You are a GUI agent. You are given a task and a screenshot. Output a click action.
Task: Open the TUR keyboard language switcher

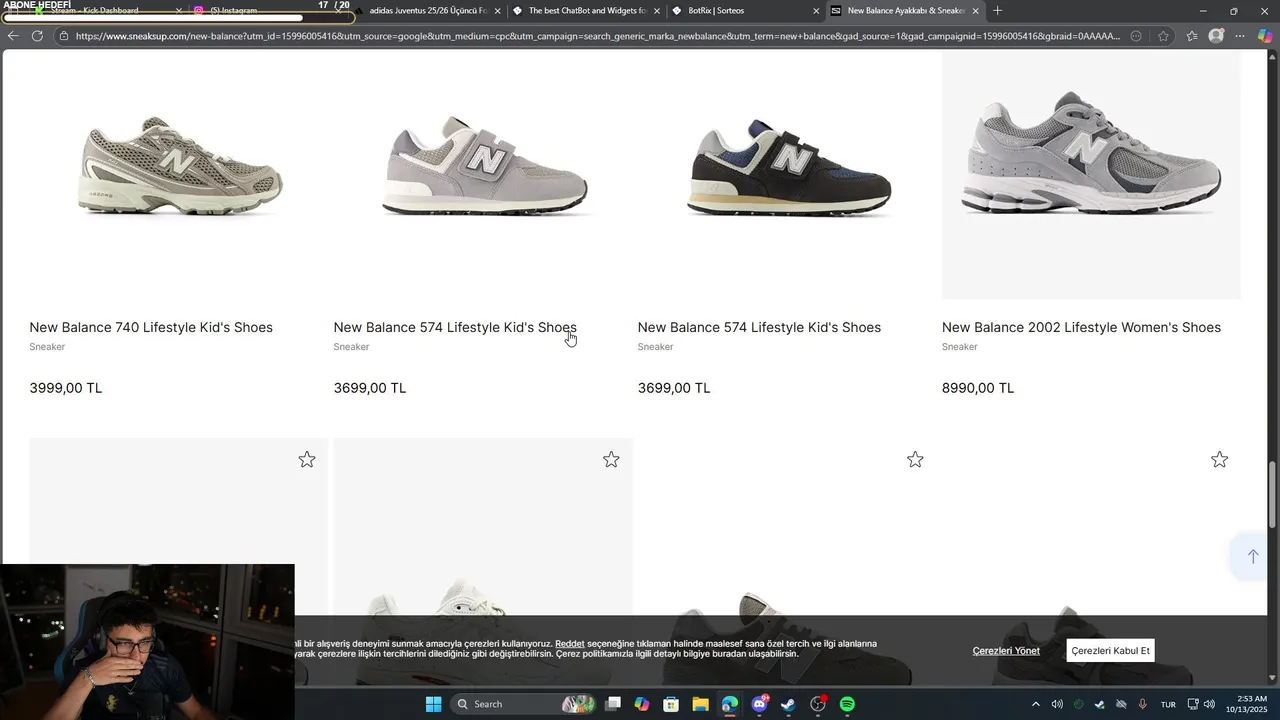1168,704
